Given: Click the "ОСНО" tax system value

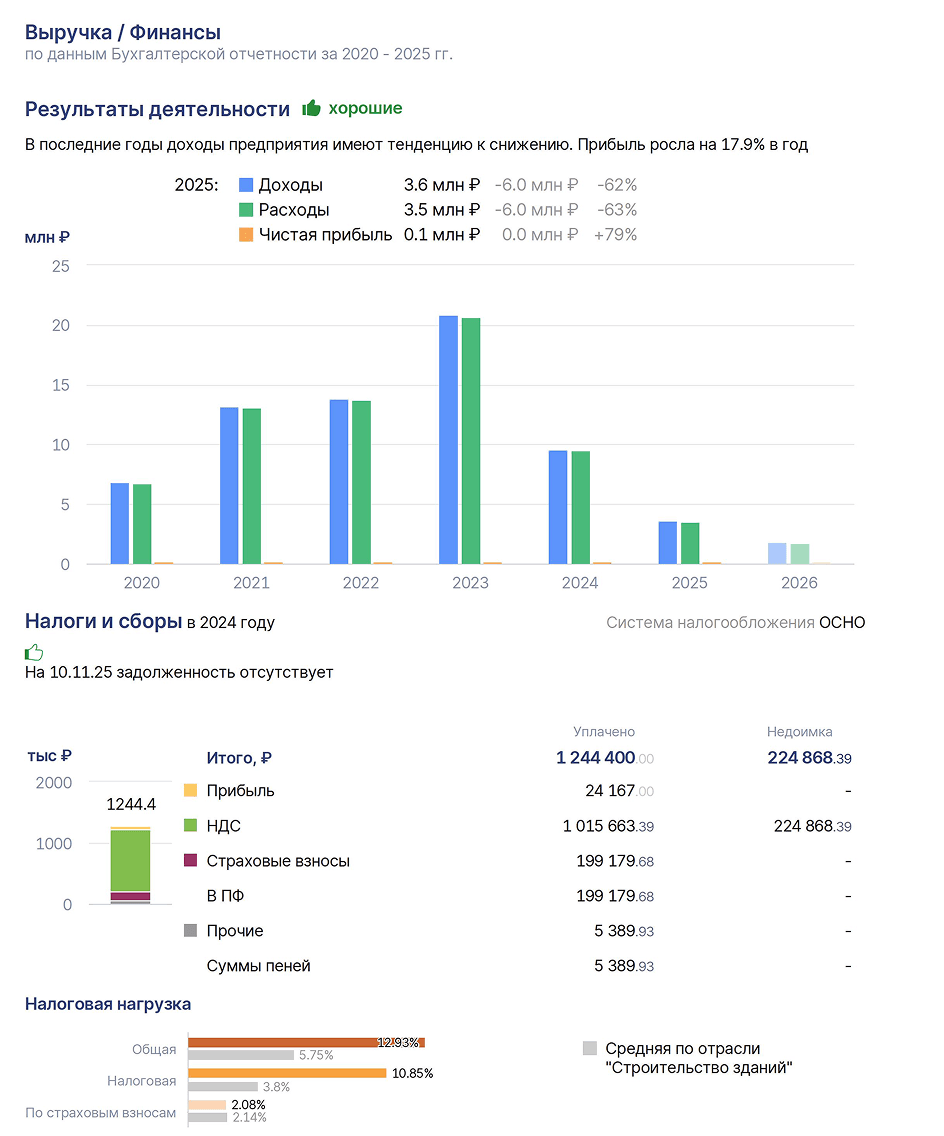Looking at the screenshot, I should 842,622.
